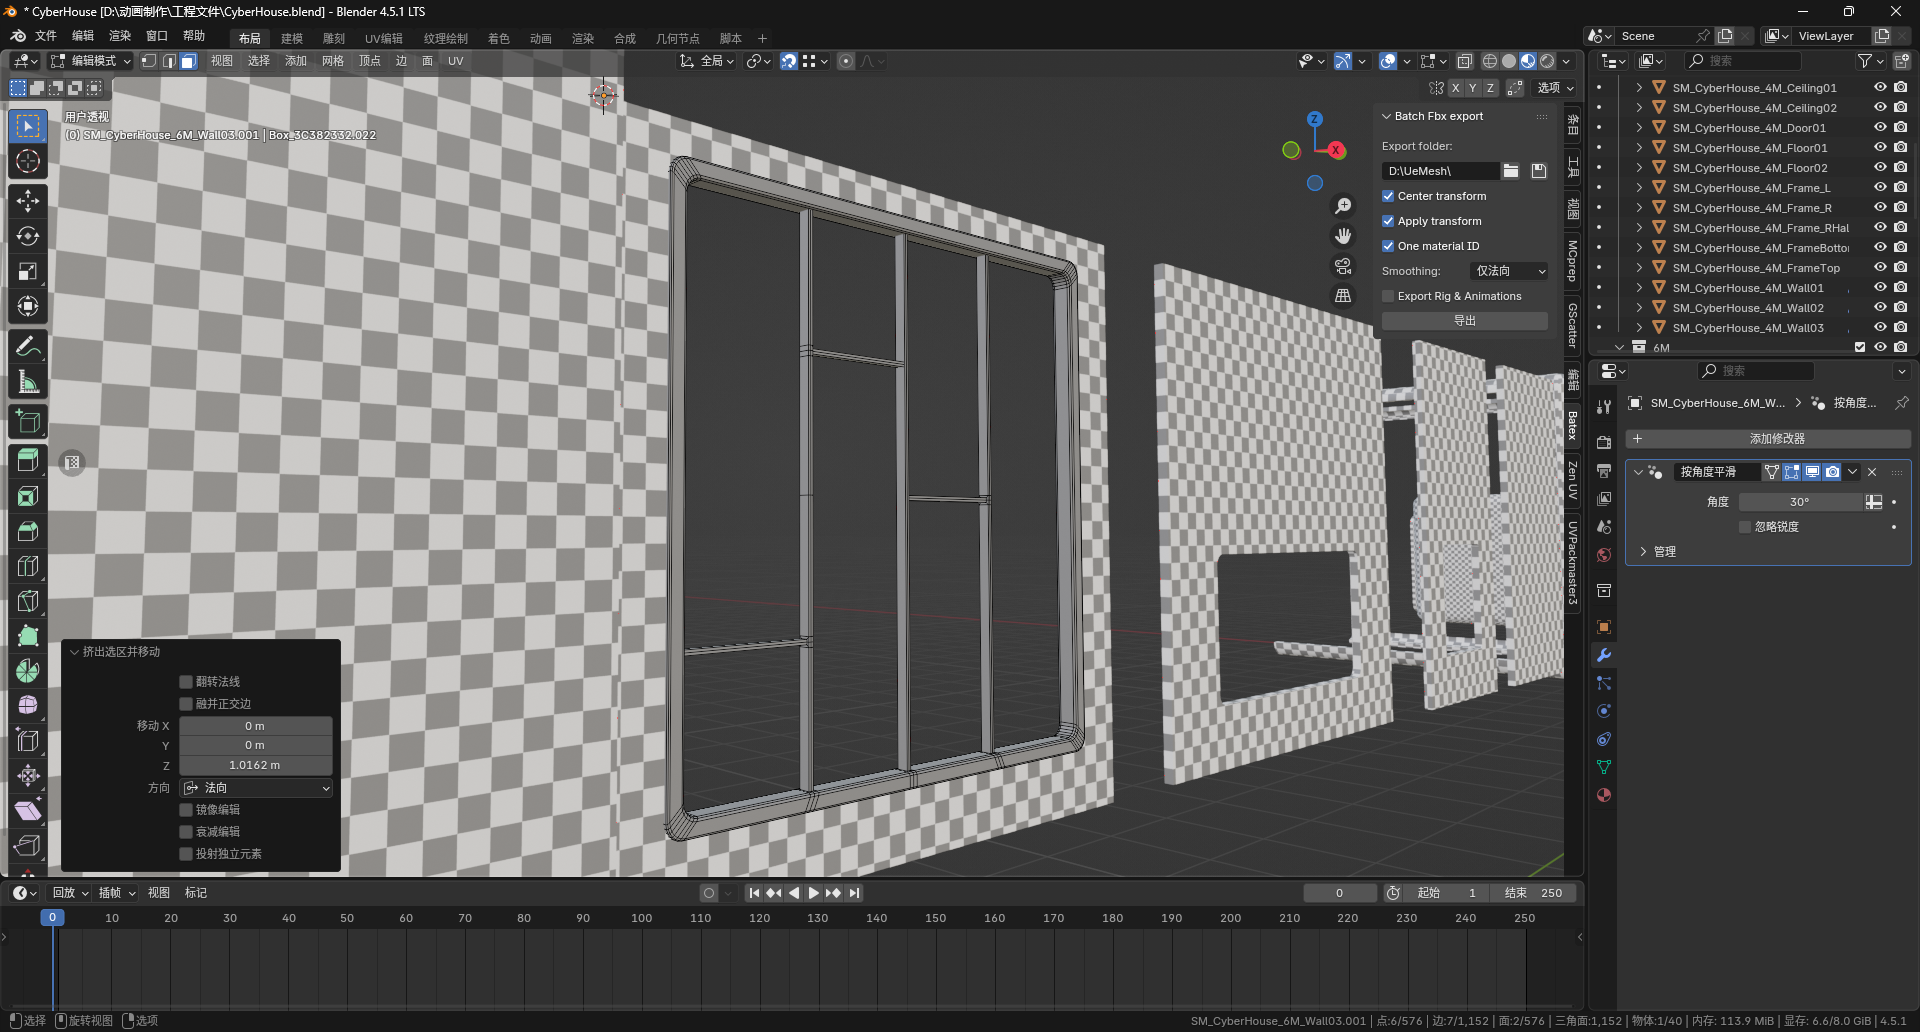Image resolution: width=1920 pixels, height=1032 pixels.
Task: Select the Shear tool
Action: [x=28, y=811]
